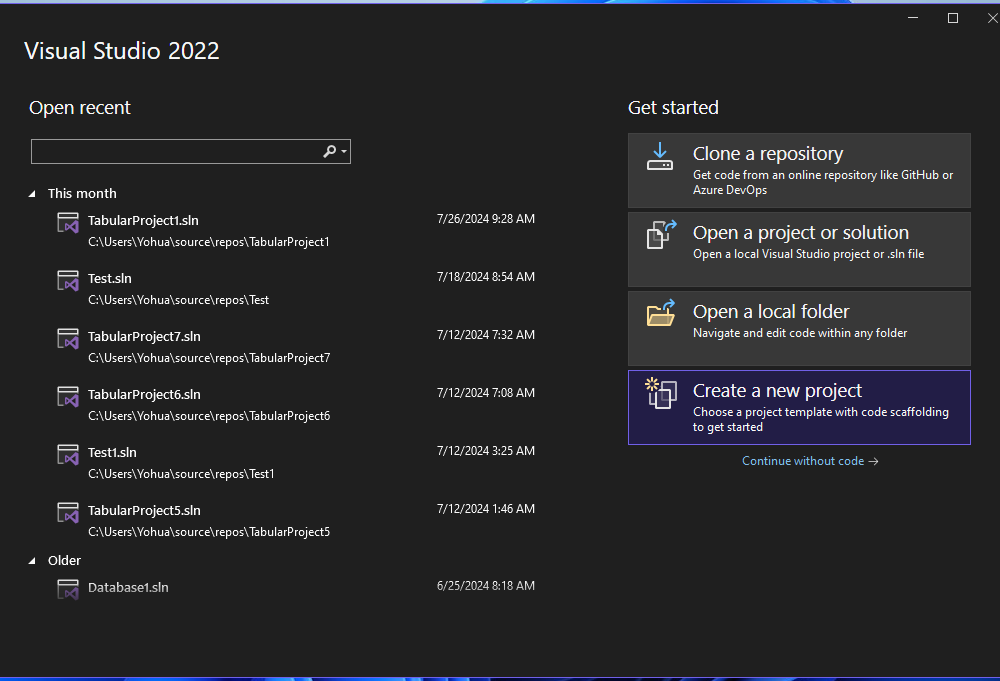The image size is (1000, 681).
Task: Collapse the This month group
Action: point(32,194)
